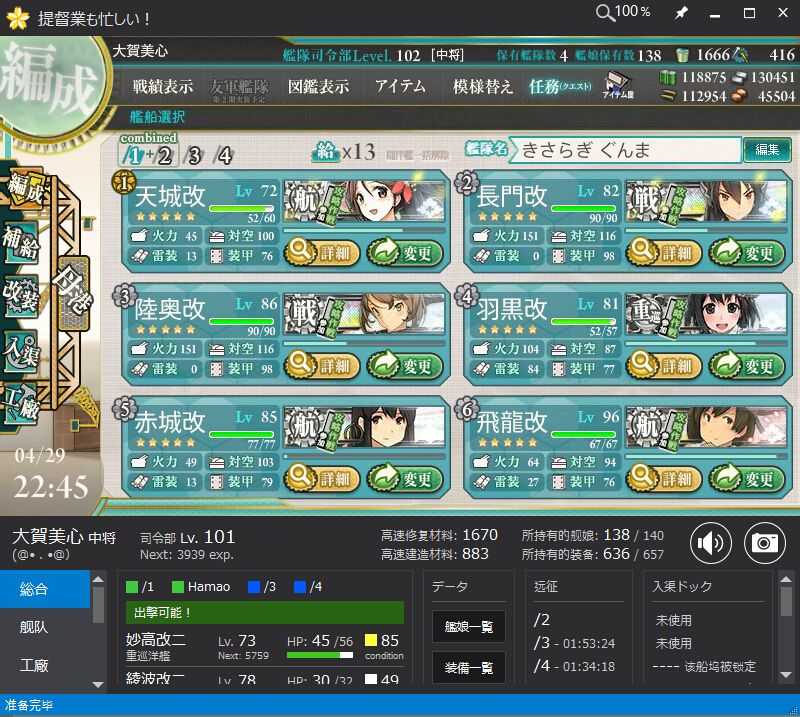Select fleet tab 3
Screen dimensions: 800x717
(x=194, y=156)
